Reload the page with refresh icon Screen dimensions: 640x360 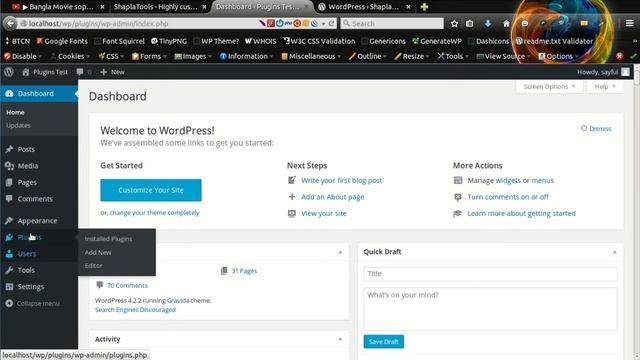click(331, 23)
